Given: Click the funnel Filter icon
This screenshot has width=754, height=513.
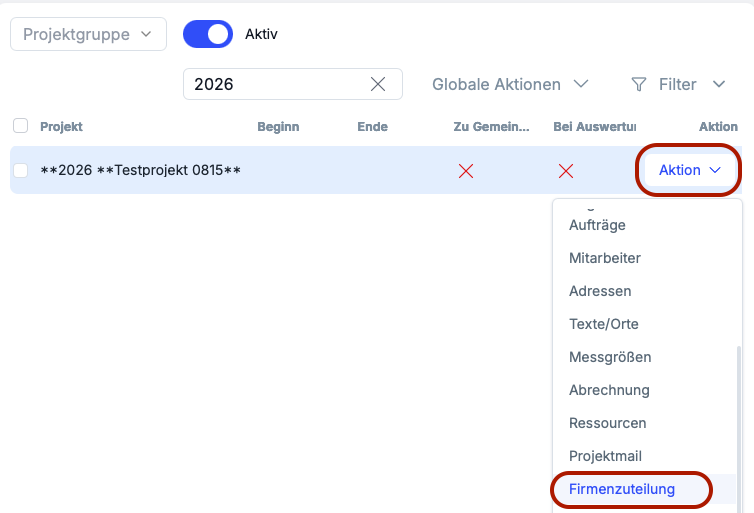Looking at the screenshot, I should click(x=639, y=85).
